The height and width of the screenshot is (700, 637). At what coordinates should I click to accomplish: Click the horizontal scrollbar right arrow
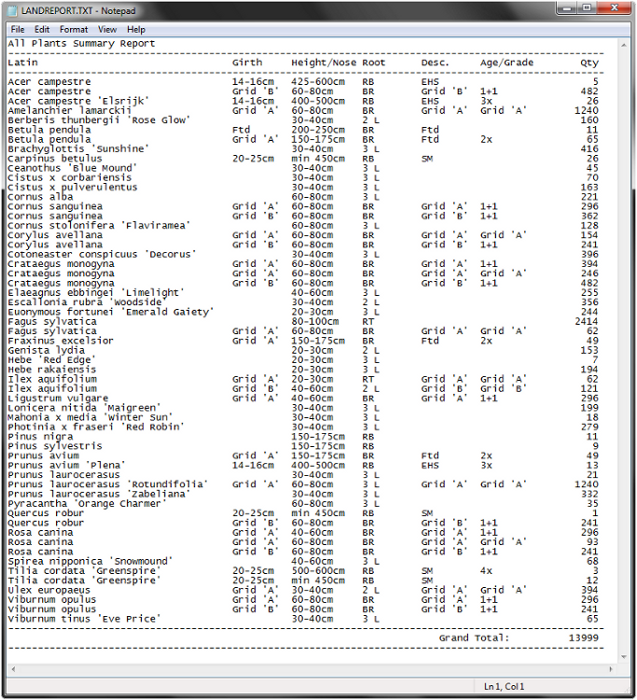point(611,669)
